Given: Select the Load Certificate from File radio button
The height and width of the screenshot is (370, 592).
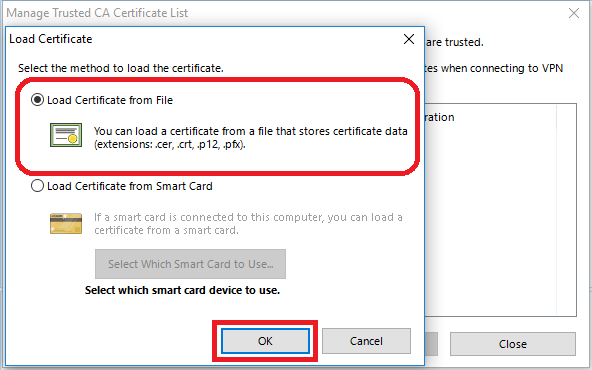Looking at the screenshot, I should coord(37,100).
